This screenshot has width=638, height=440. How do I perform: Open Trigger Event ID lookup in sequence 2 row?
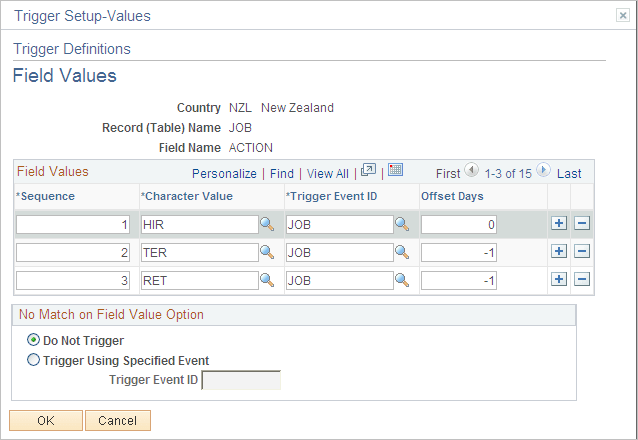coord(402,252)
